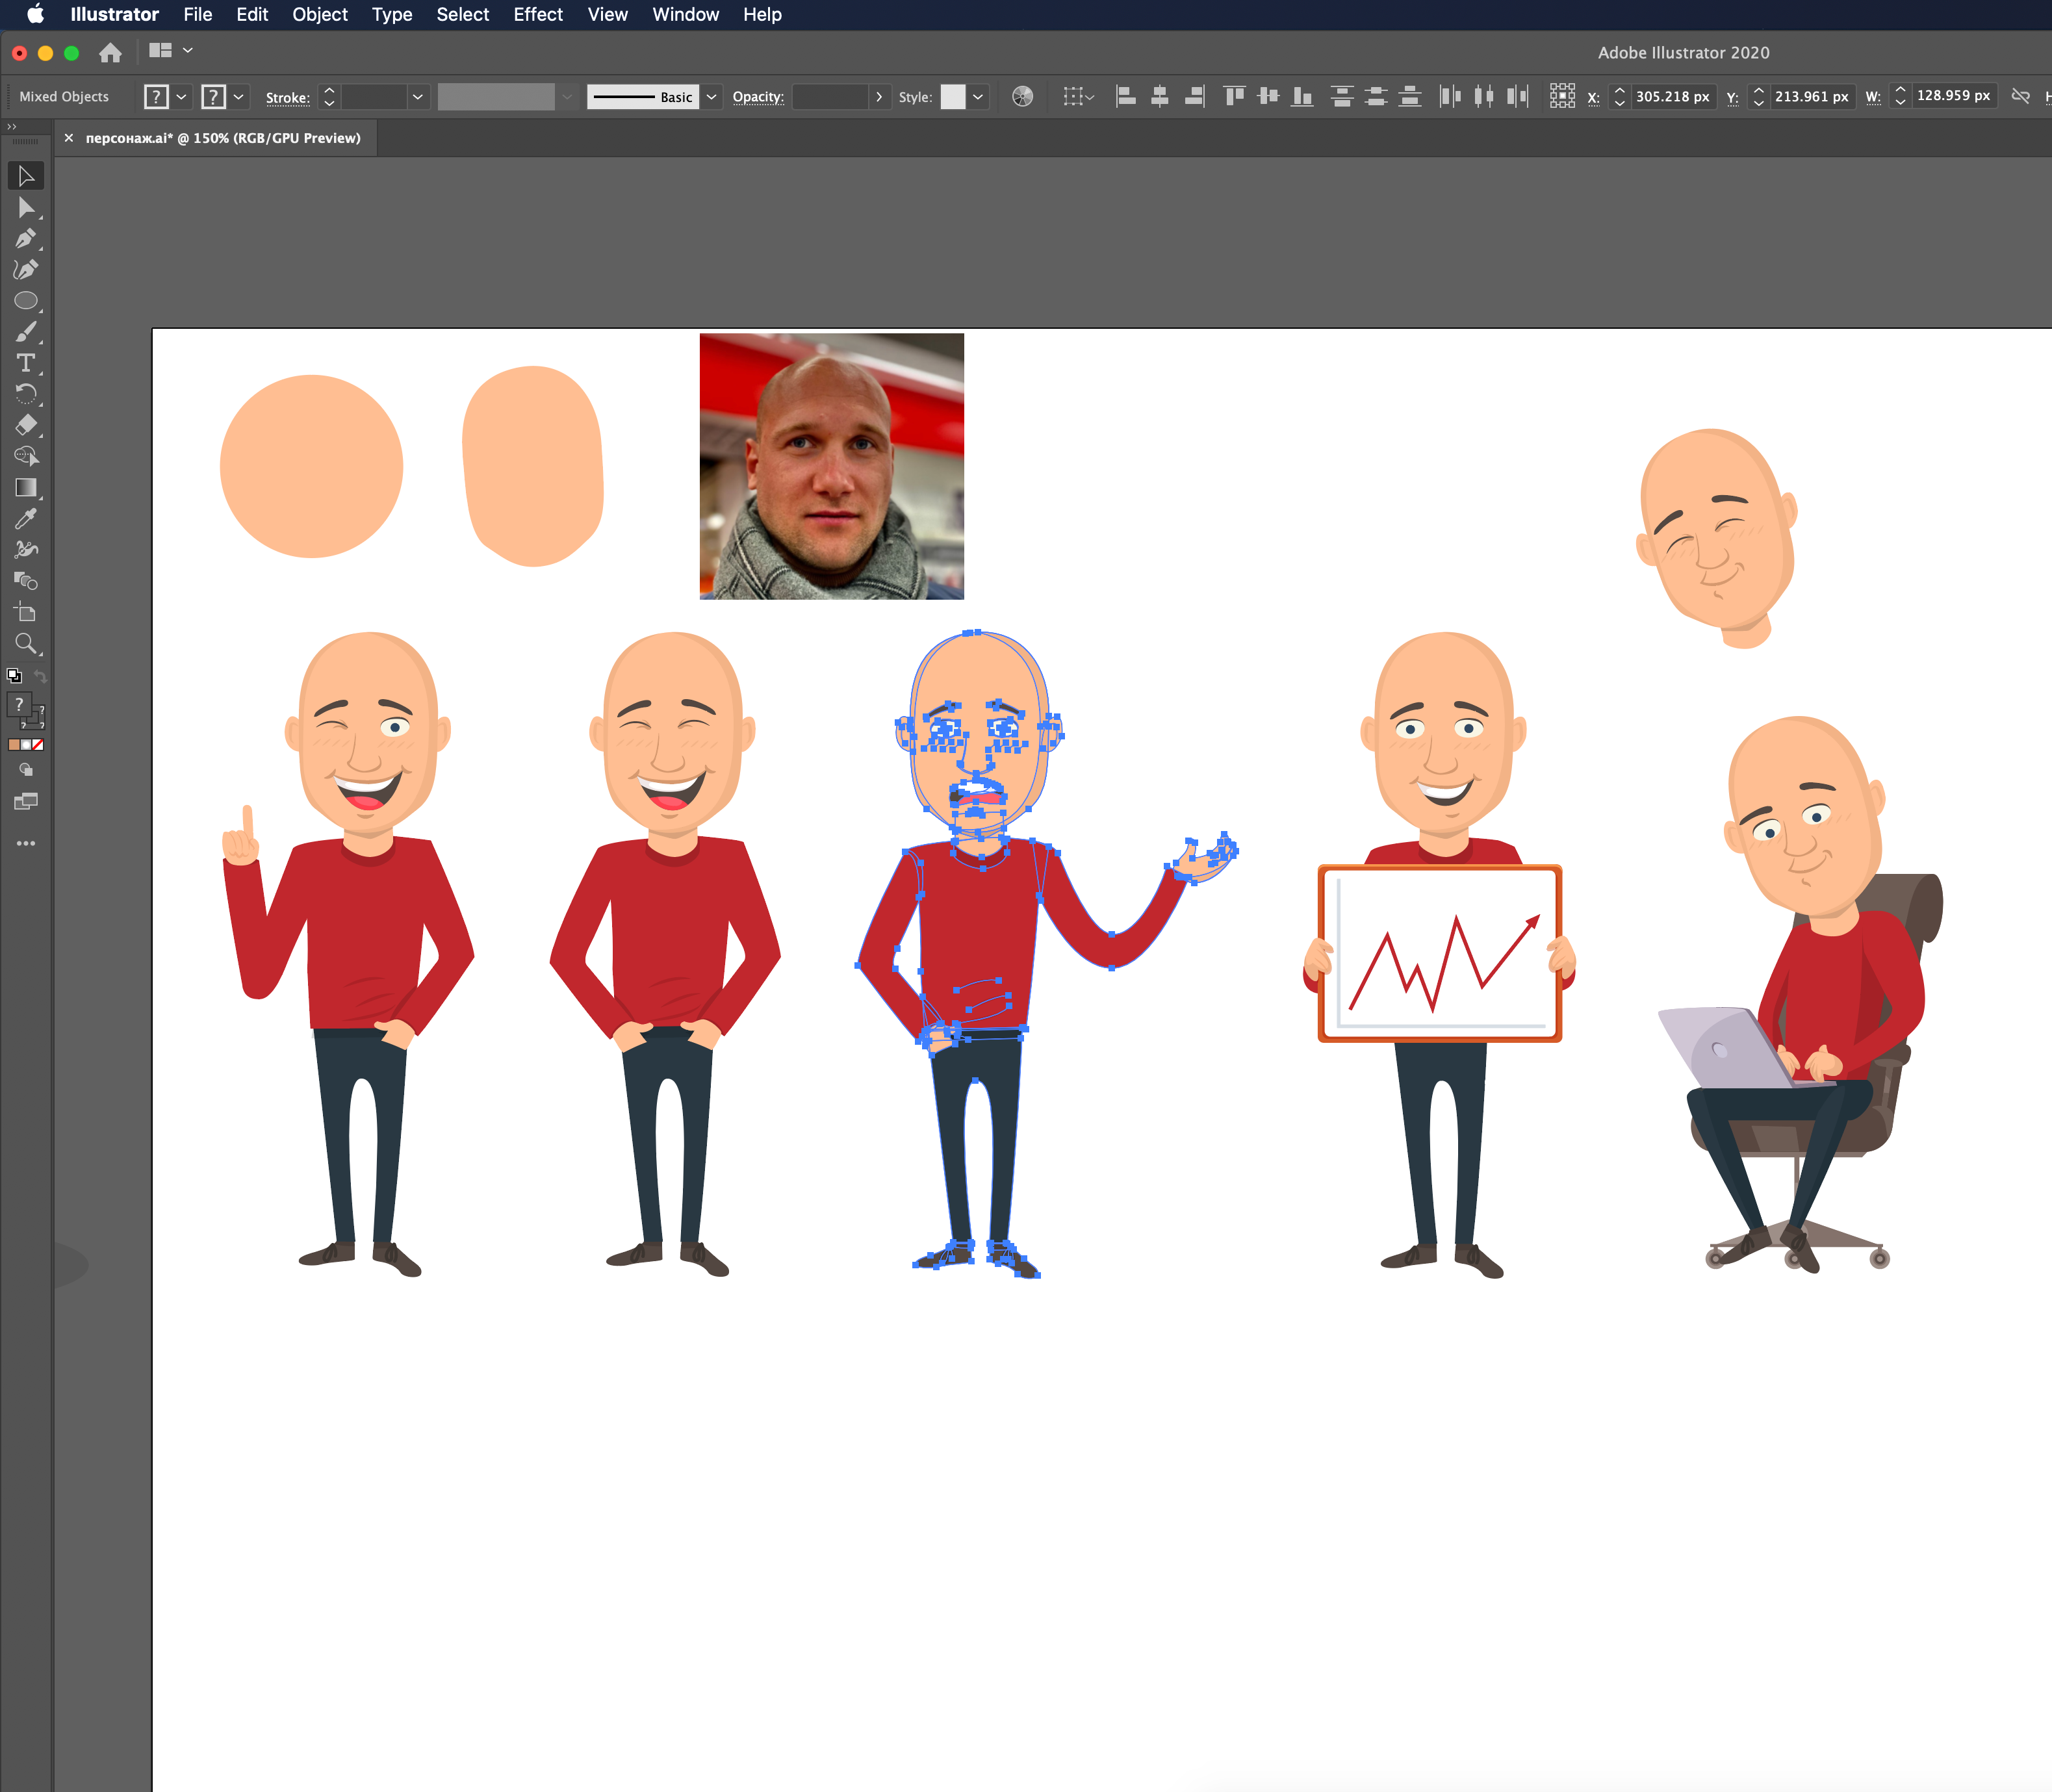Select the Gradient tool
This screenshot has width=2052, height=1792.
pos(26,487)
